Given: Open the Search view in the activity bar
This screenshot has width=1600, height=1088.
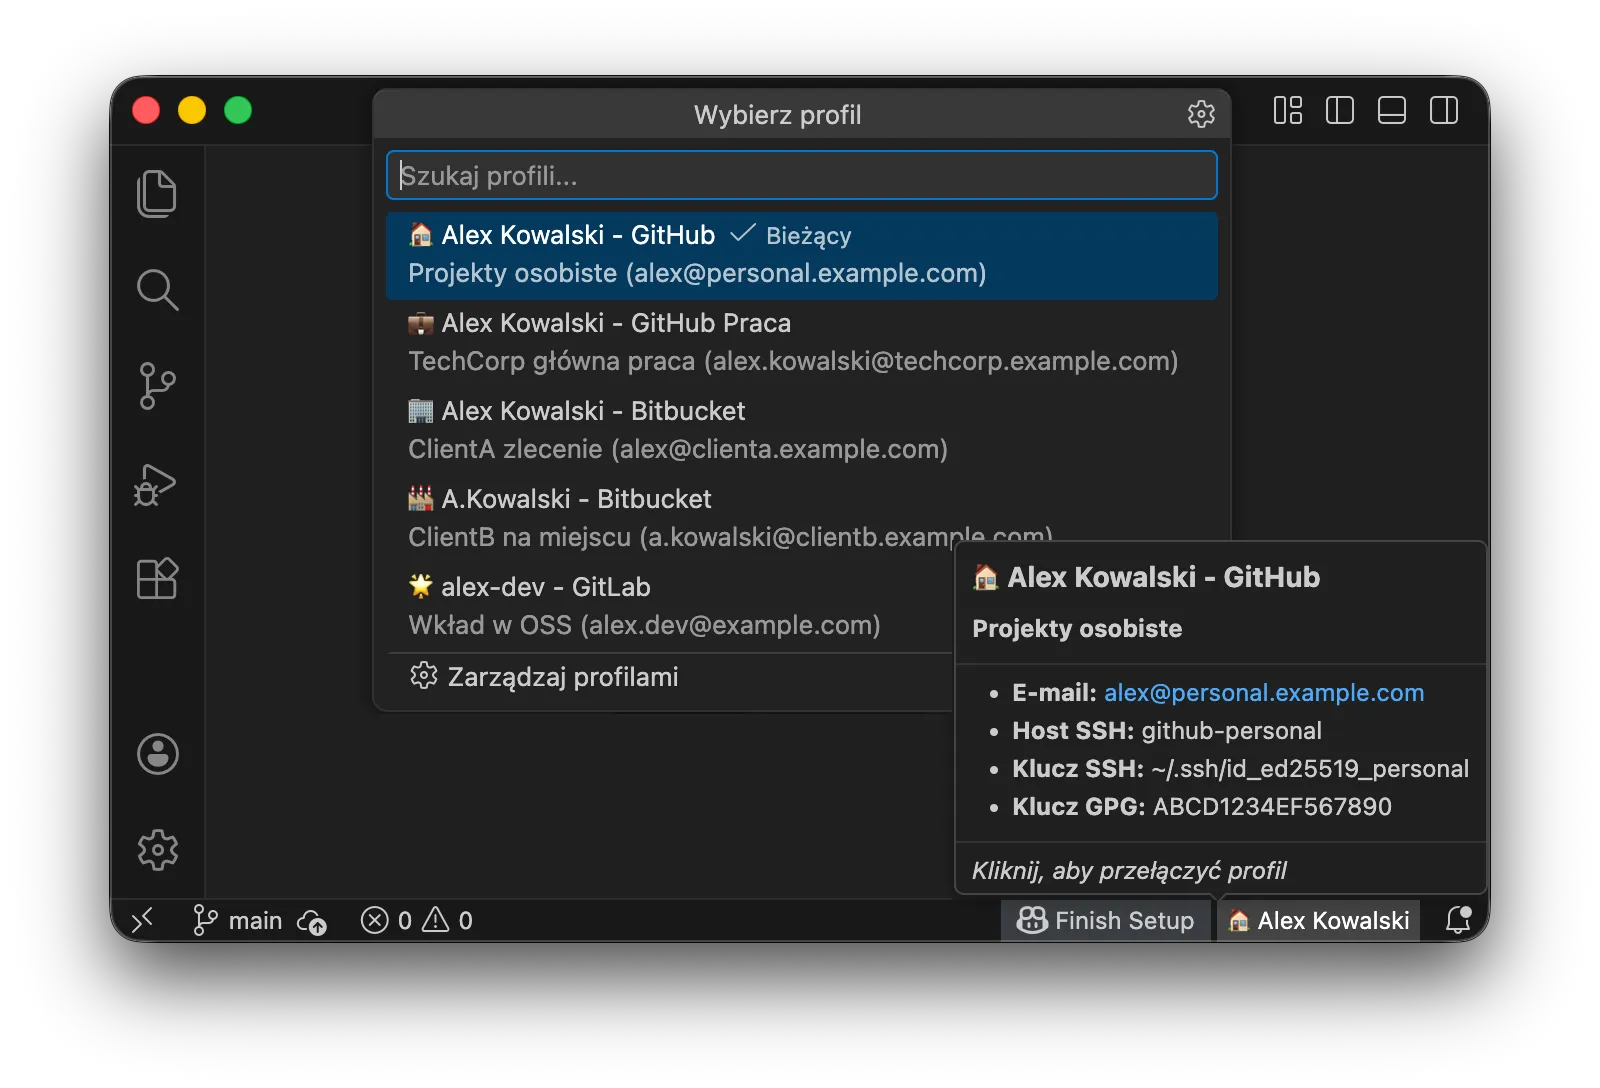Looking at the screenshot, I should coord(157,290).
